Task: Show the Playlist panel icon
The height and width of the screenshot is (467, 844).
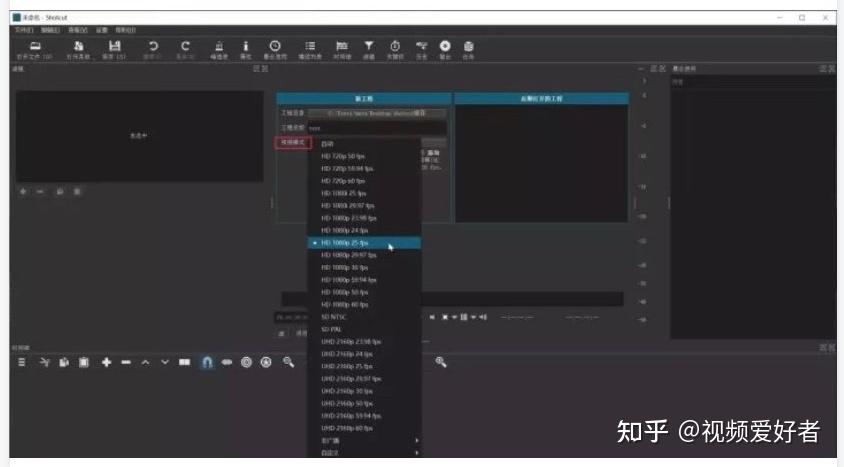Action: tap(310, 46)
